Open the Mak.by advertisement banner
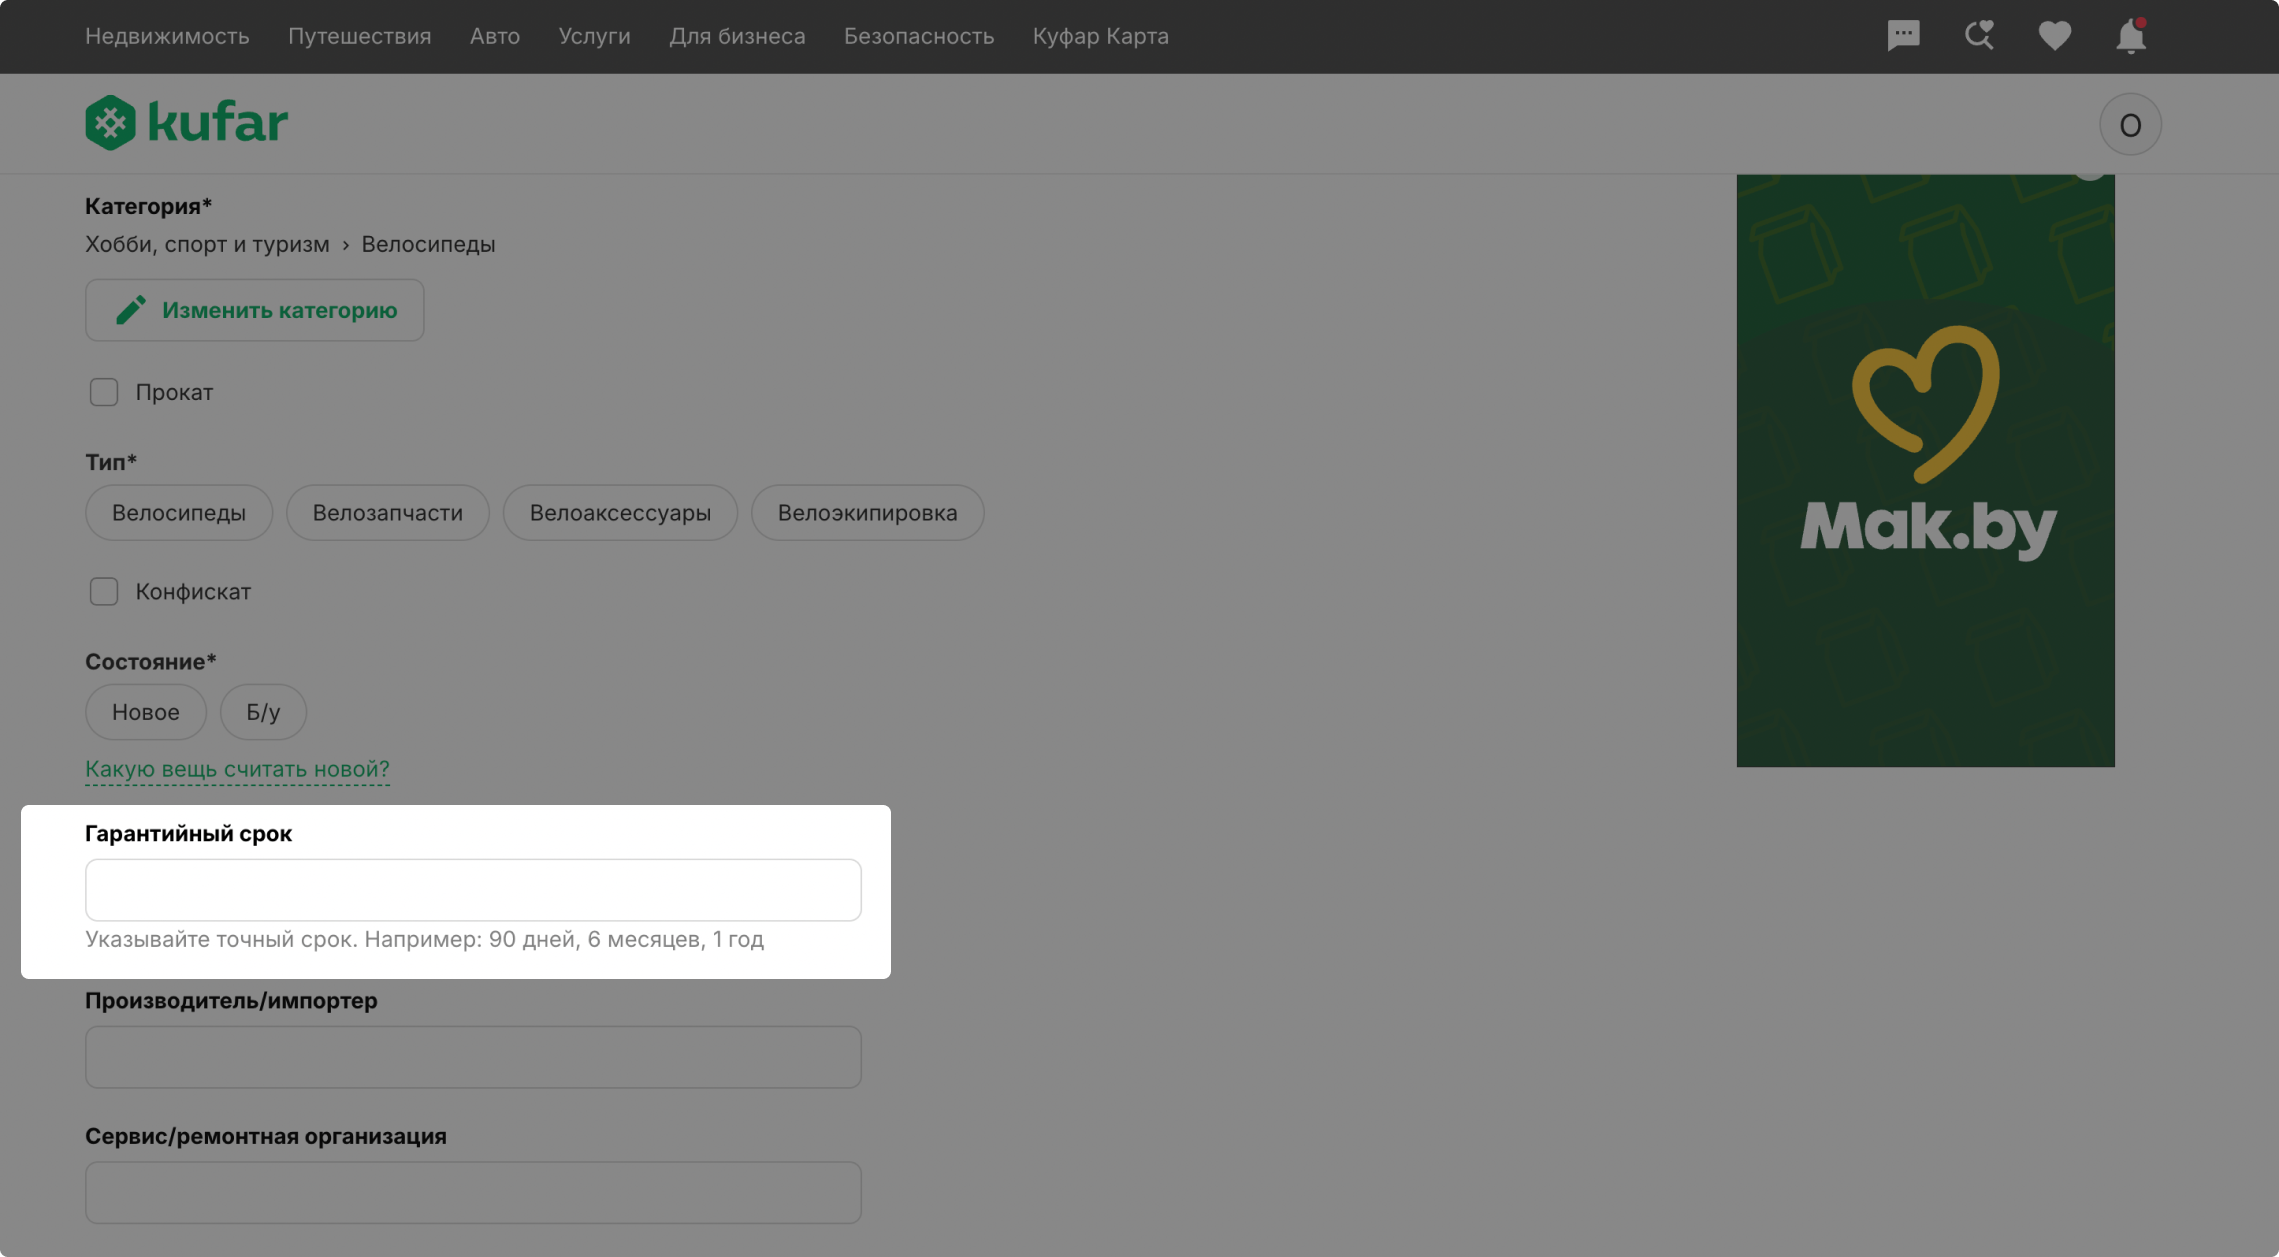The image size is (2279, 1257). (1925, 470)
